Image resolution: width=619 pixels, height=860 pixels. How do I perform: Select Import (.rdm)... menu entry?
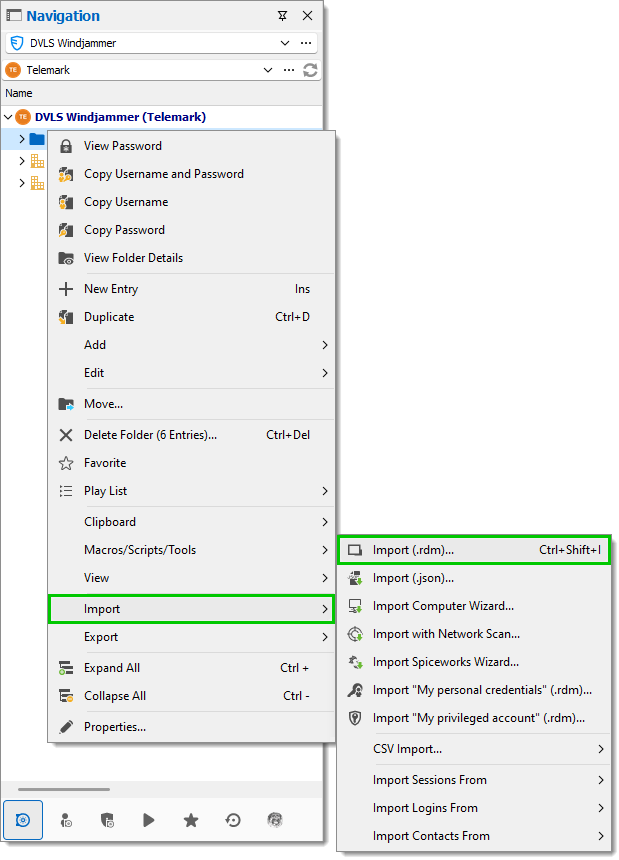tap(474, 550)
